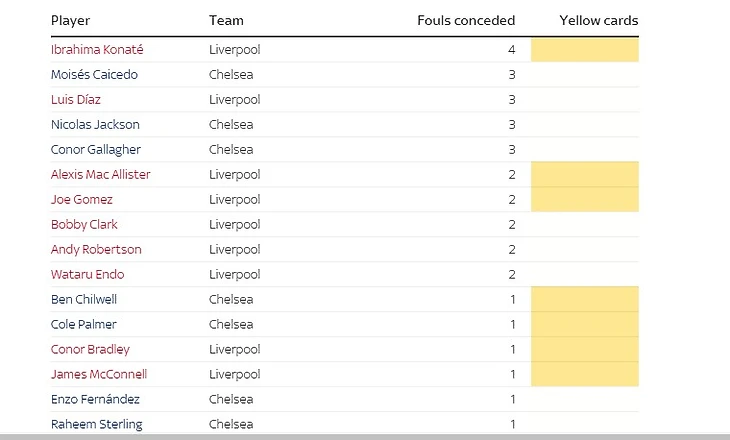
Task: Click the horizontal scrollbar at bottom
Action: [x=365, y=436]
